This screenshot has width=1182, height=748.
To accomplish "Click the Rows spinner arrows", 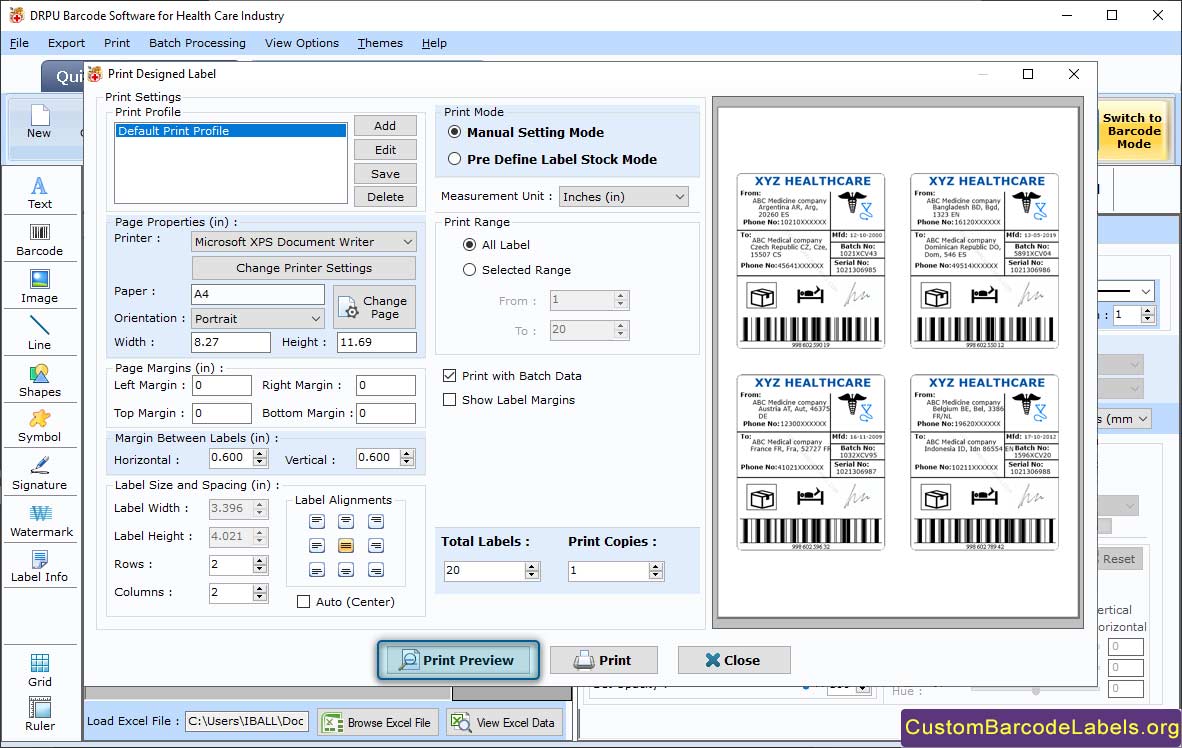I will pos(260,565).
